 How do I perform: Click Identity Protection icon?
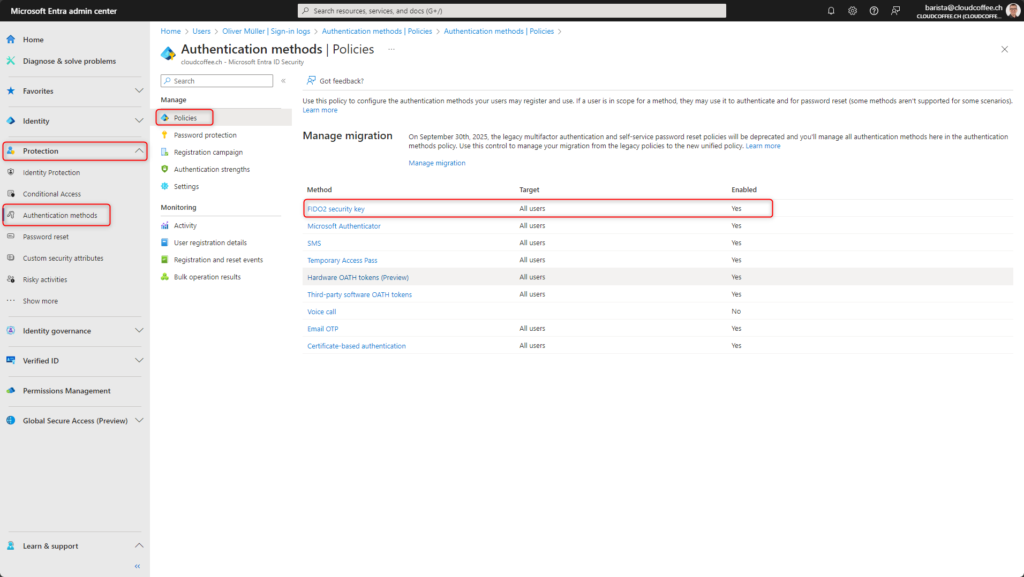point(10,172)
